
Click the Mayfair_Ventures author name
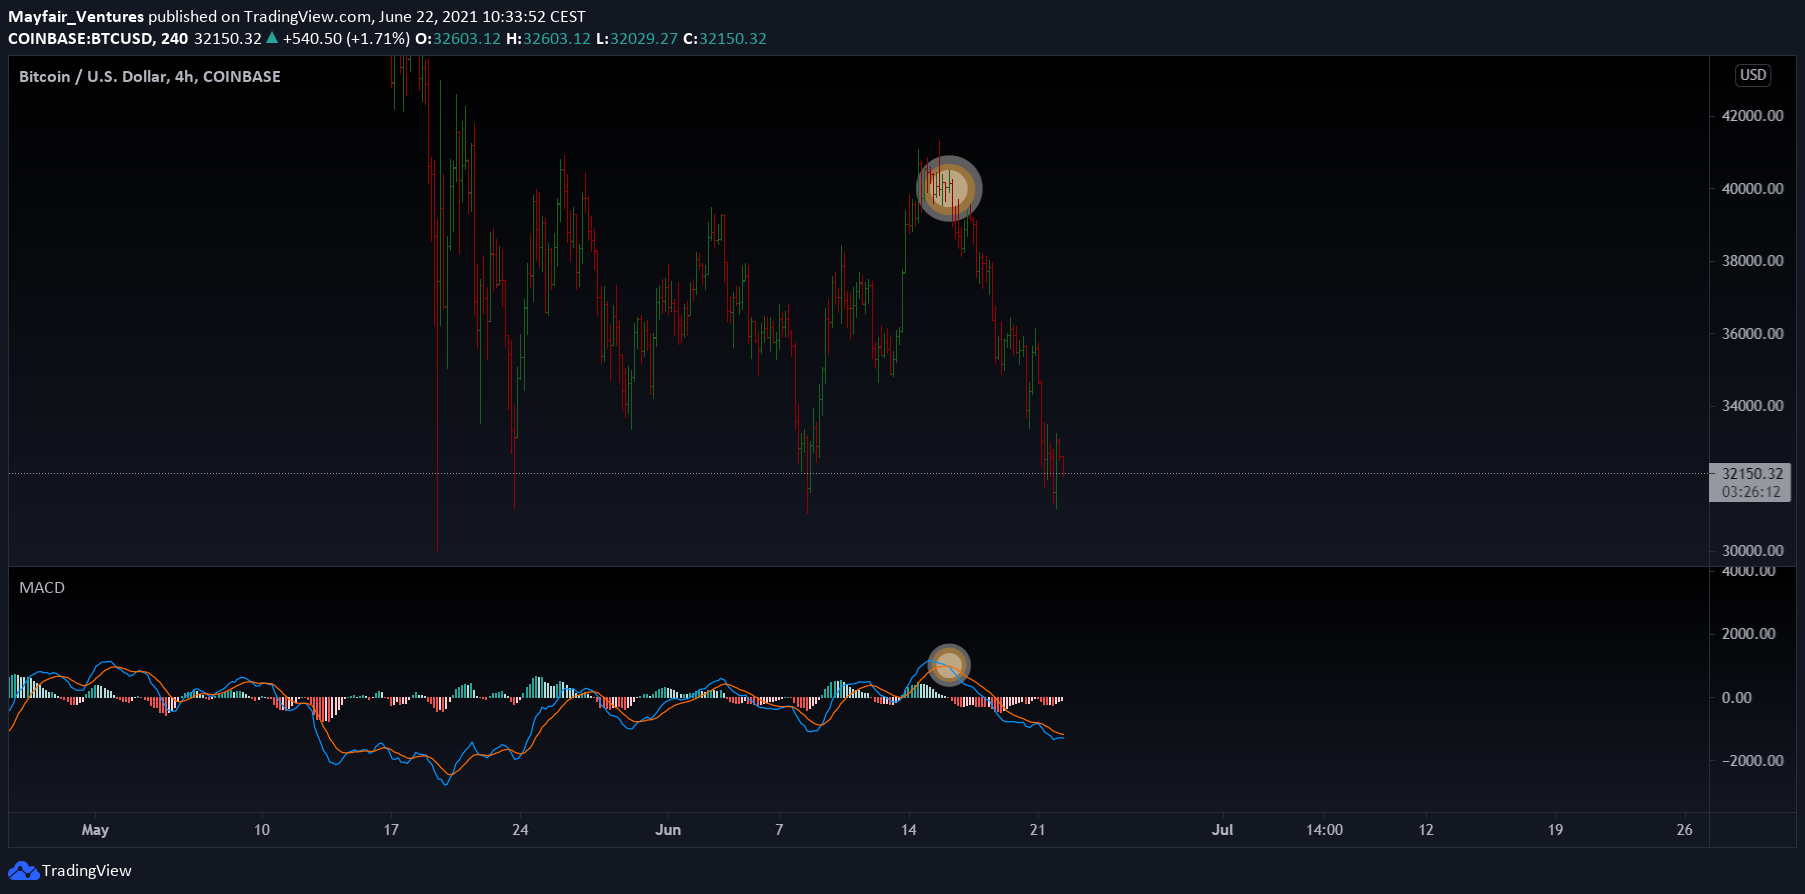(76, 16)
